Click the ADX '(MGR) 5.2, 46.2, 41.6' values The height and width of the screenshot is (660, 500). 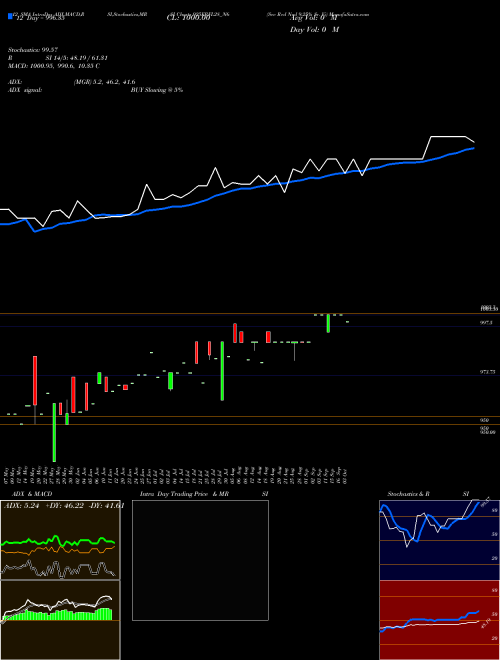tap(104, 82)
